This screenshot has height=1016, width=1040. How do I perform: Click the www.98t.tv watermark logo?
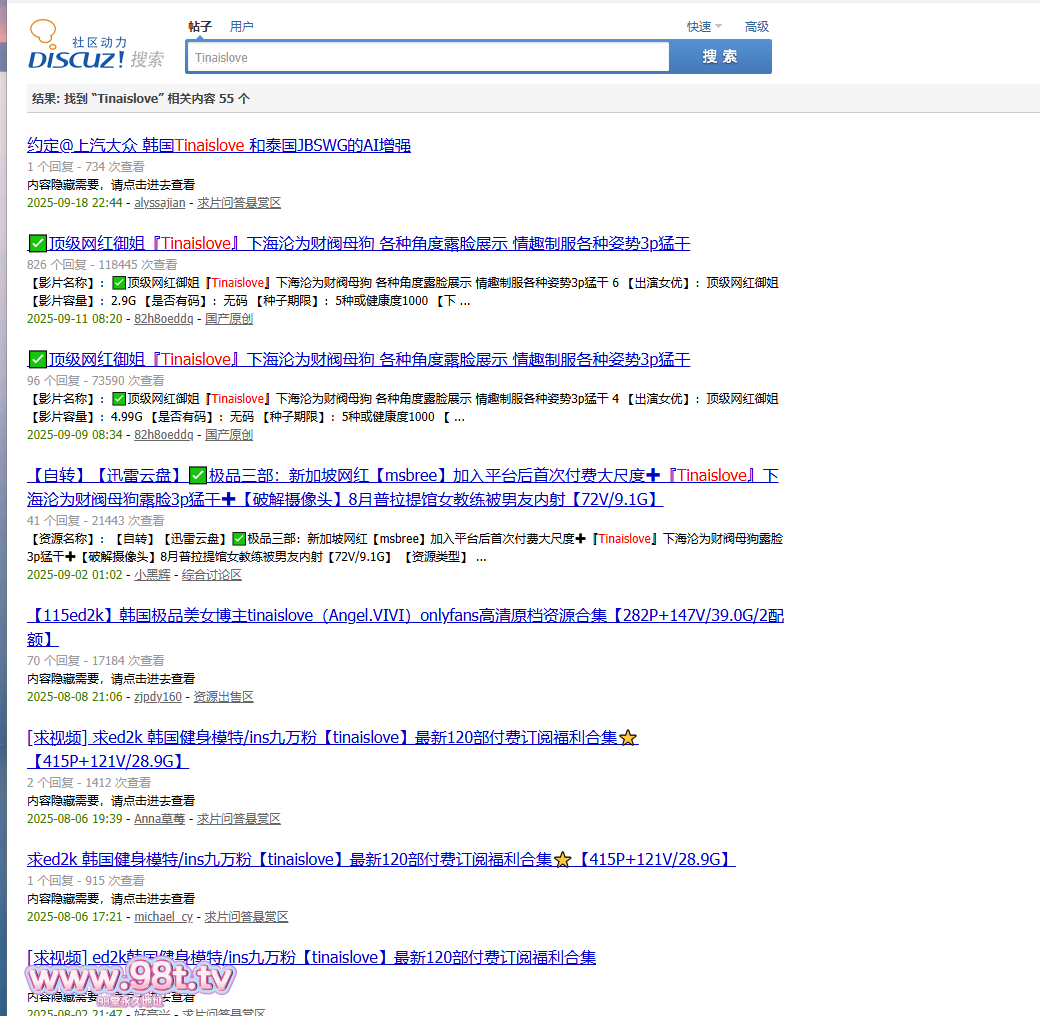(129, 979)
